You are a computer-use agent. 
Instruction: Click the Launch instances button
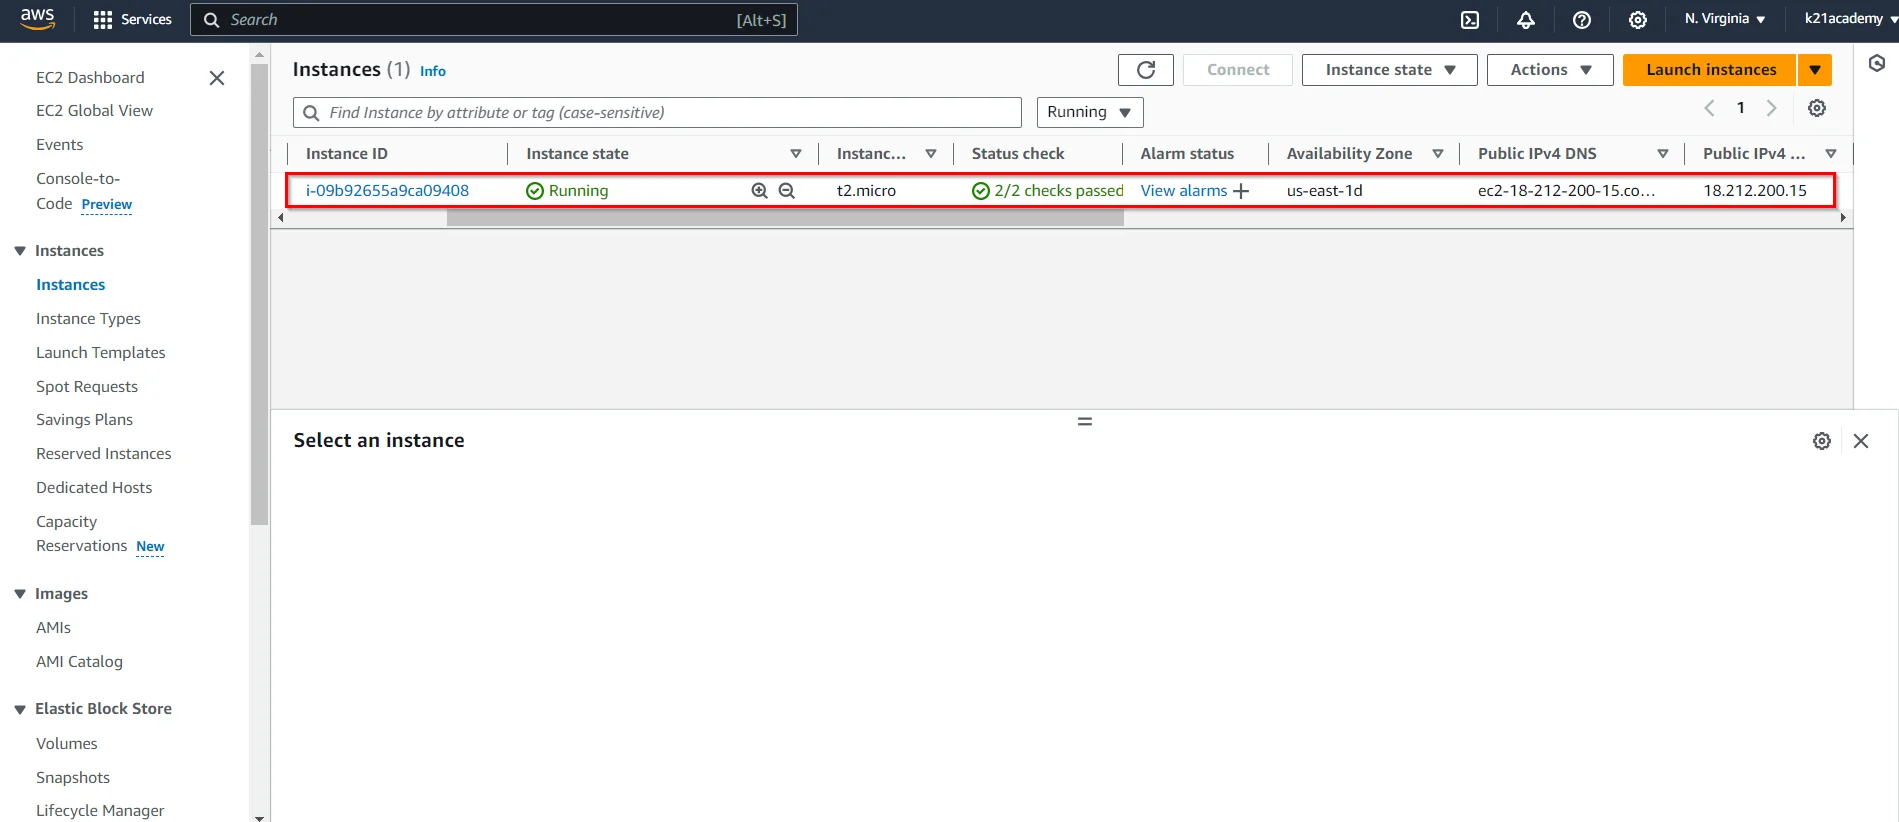1710,70
